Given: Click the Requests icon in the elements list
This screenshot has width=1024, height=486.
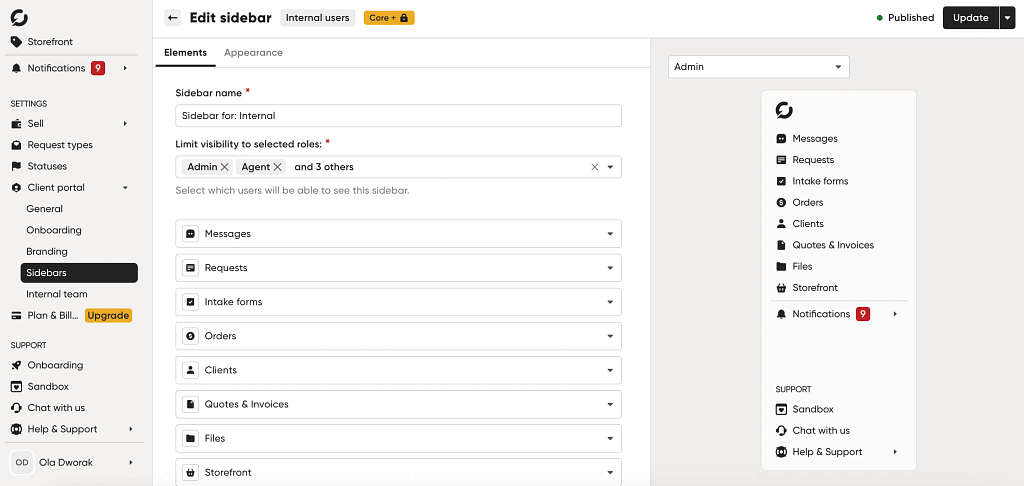Looking at the screenshot, I should pos(191,268).
